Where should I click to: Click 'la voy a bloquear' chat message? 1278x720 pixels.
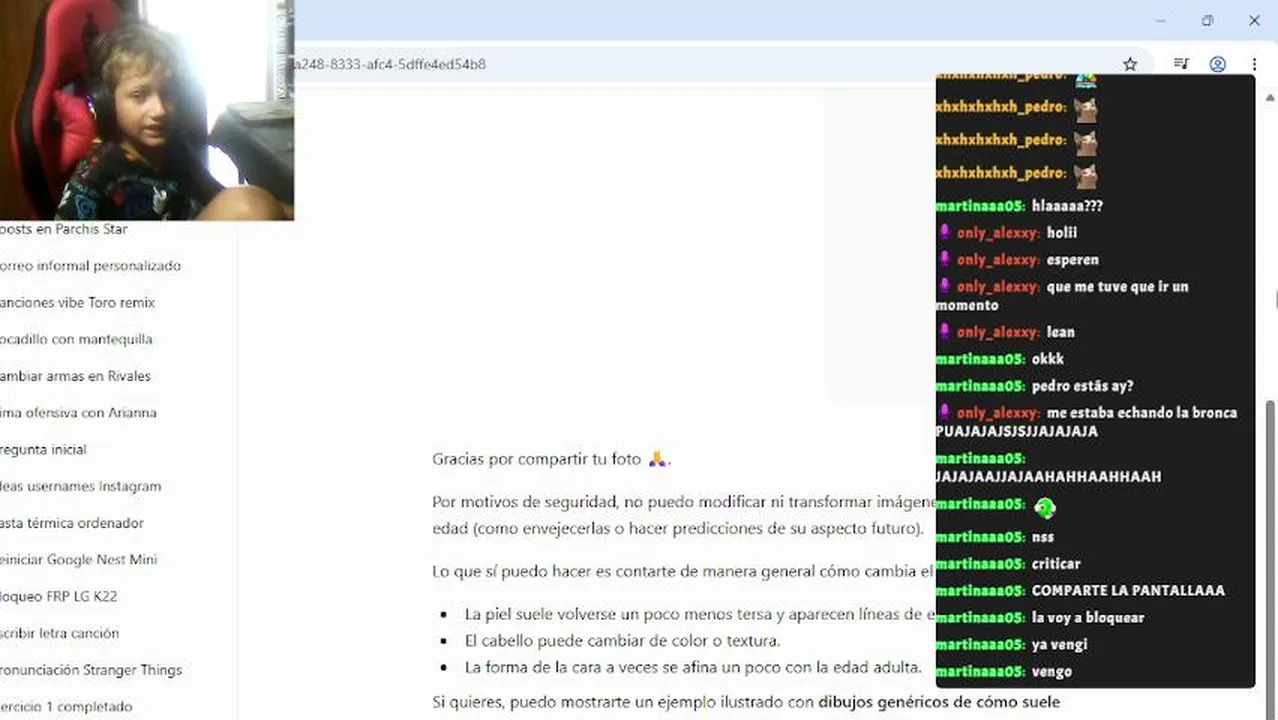tap(1088, 618)
